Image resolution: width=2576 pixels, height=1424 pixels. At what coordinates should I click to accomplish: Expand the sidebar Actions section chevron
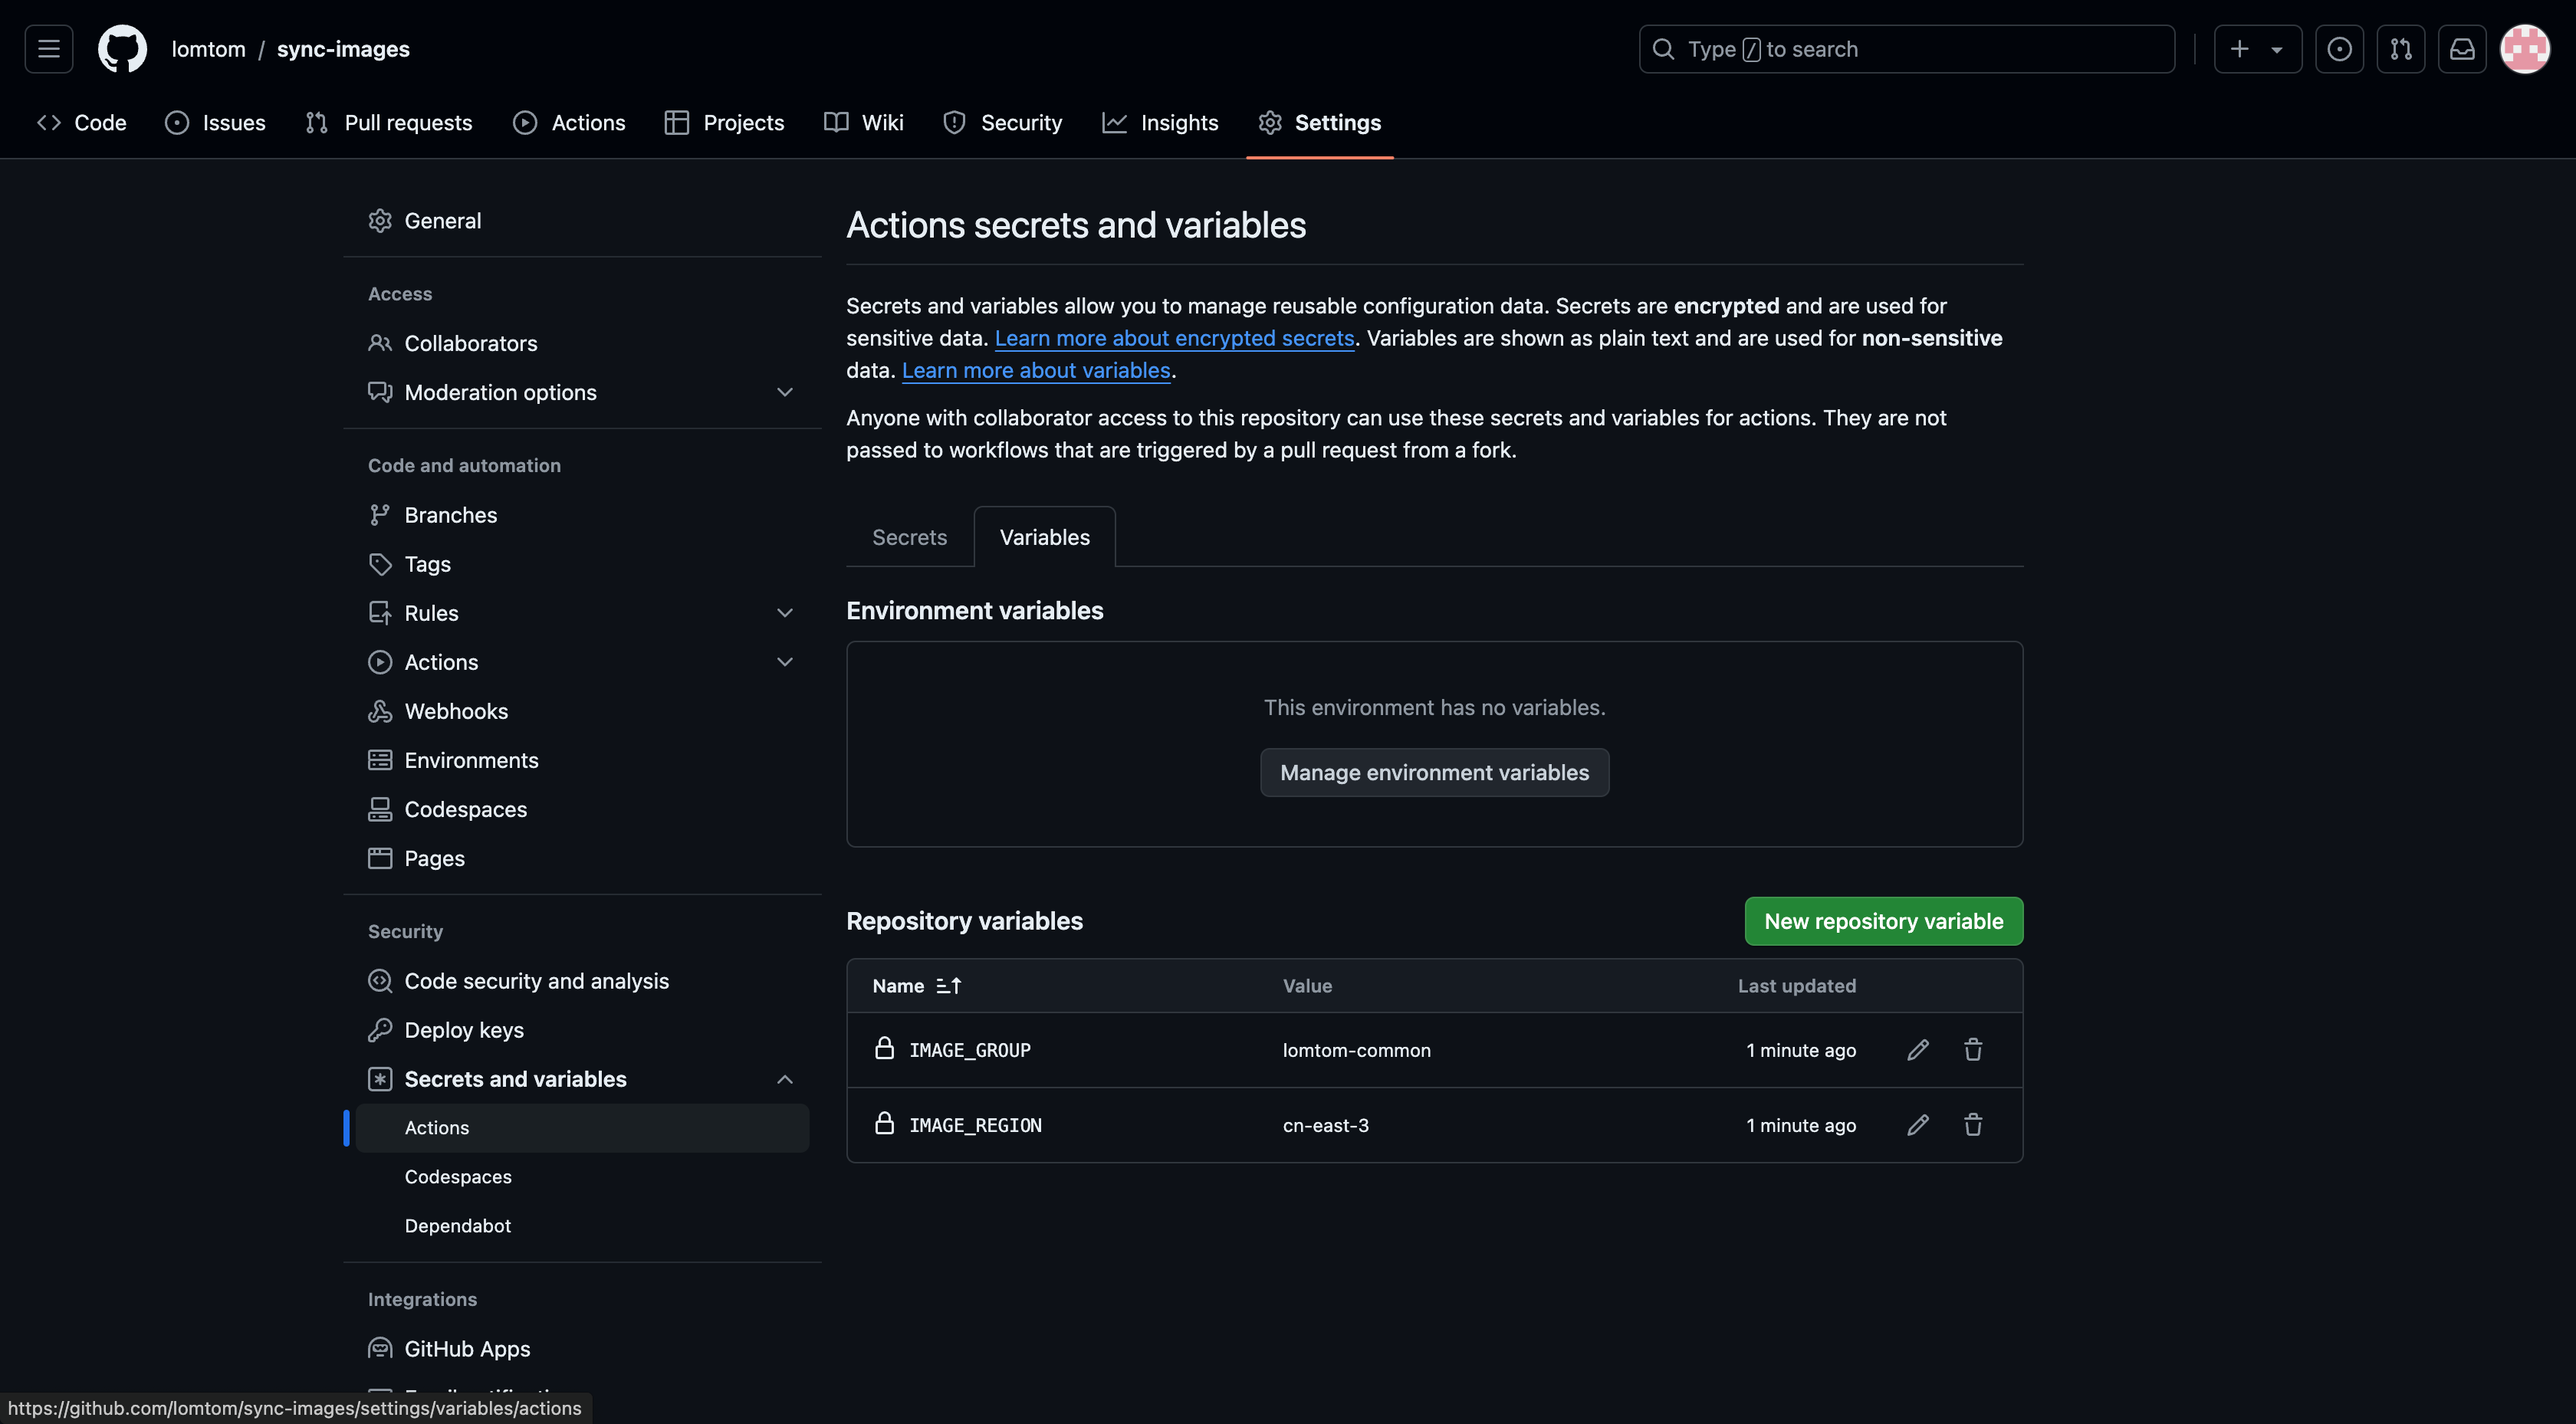point(785,662)
